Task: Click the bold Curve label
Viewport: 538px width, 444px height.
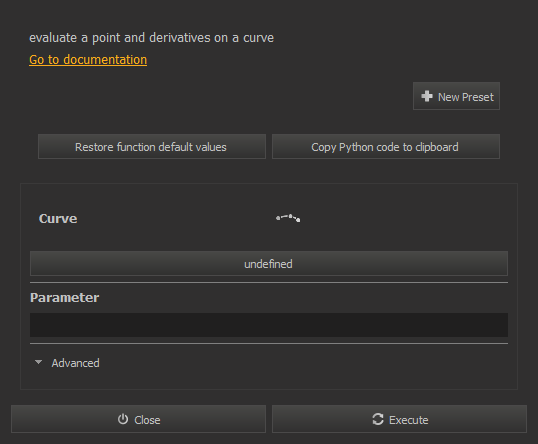Action: (58, 219)
